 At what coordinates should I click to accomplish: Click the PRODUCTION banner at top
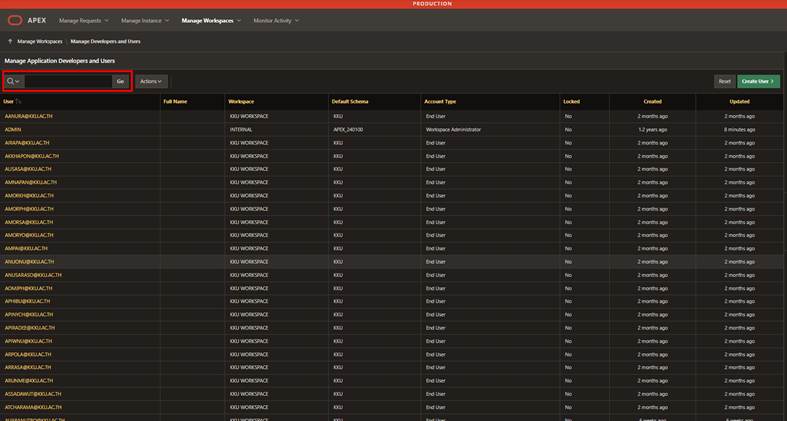pos(432,4)
